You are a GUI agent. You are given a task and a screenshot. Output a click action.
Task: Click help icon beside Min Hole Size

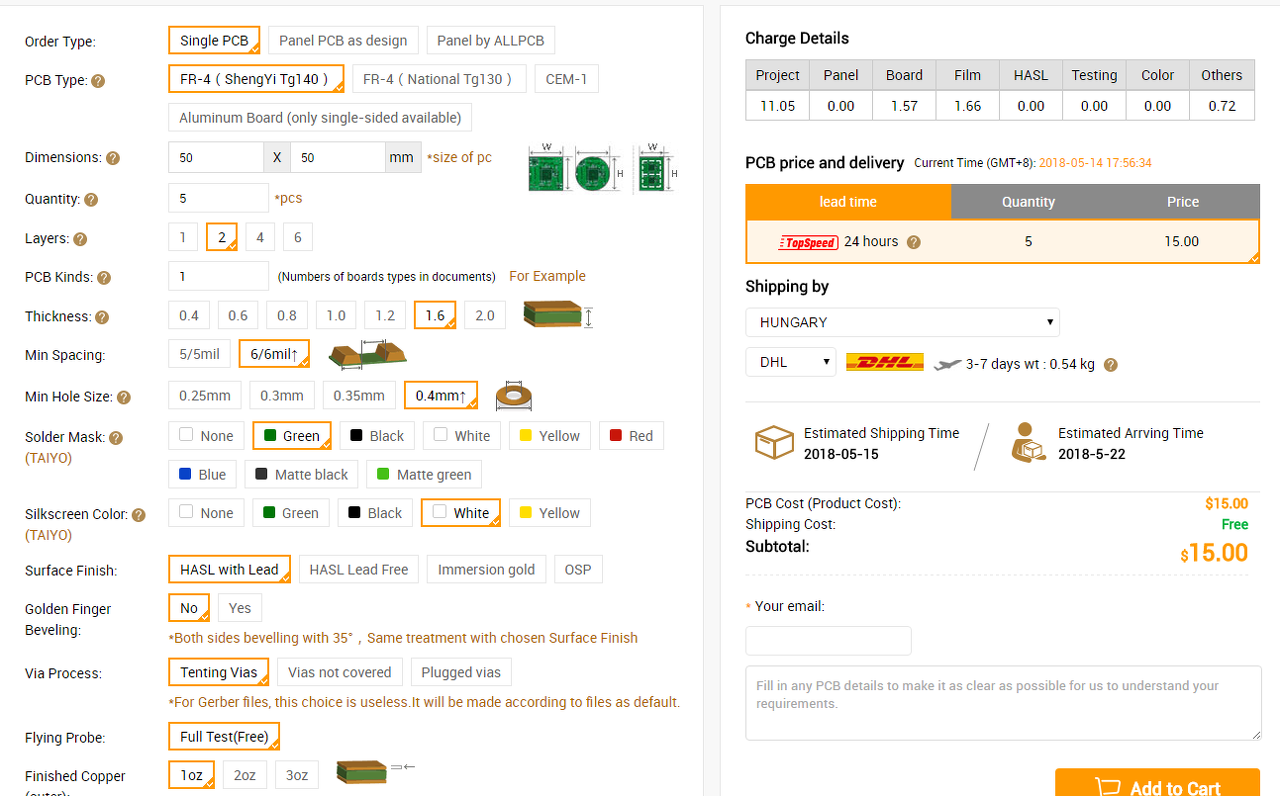[124, 397]
